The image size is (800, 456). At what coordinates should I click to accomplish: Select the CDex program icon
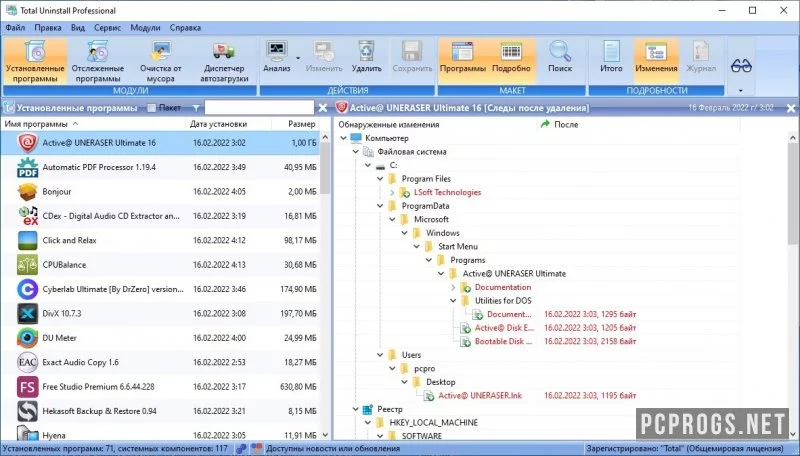28,216
